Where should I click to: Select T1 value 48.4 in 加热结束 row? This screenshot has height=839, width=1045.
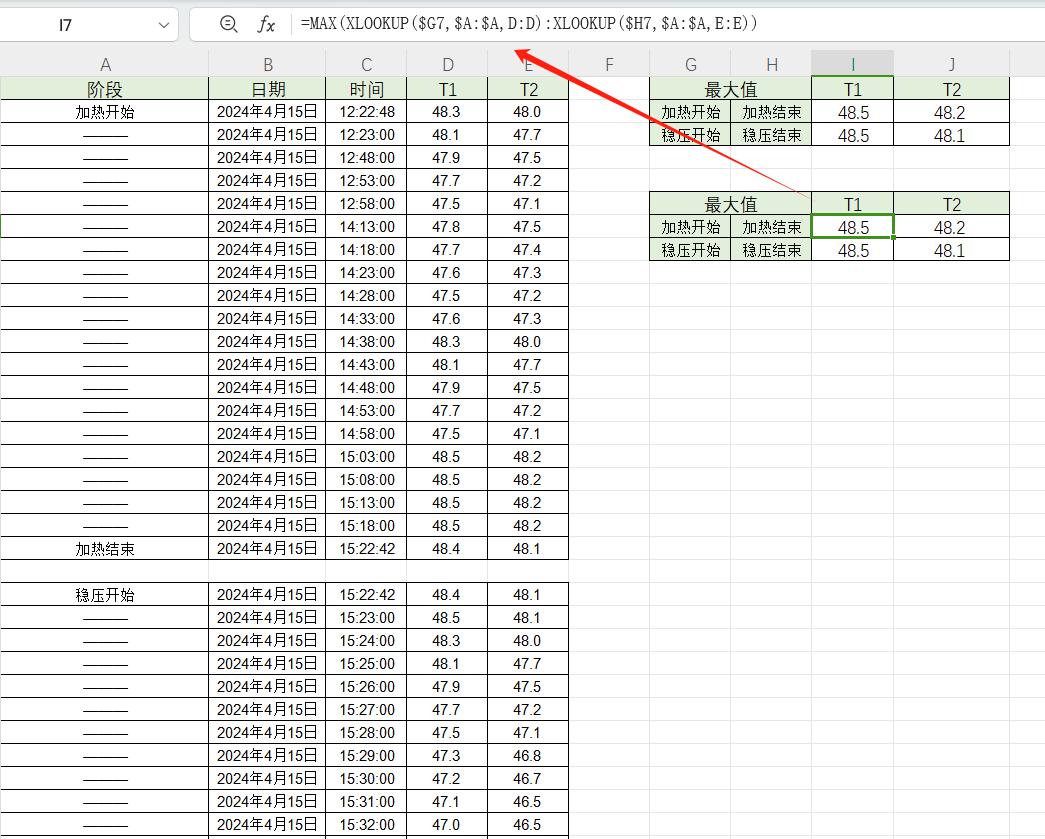pos(447,548)
